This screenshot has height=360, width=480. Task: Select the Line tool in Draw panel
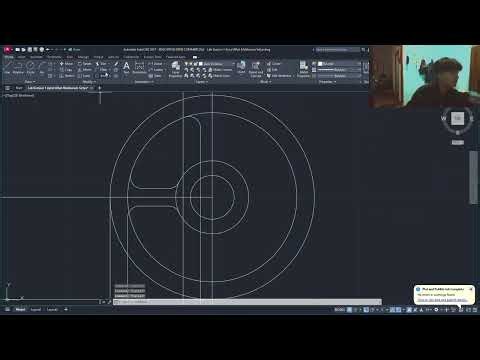coord(7,67)
